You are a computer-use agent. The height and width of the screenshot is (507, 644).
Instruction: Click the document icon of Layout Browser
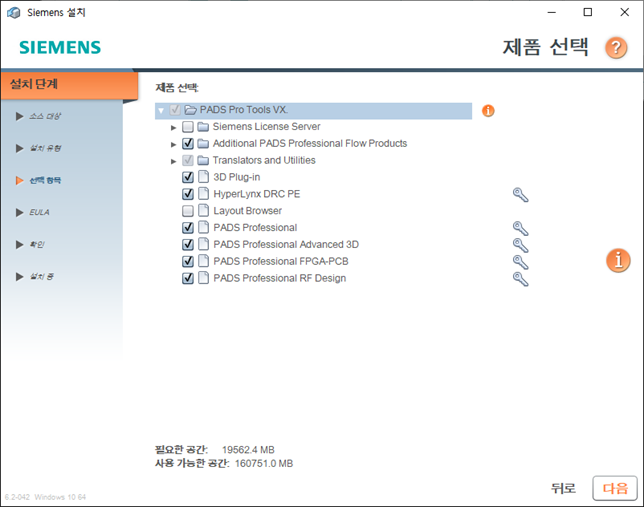203,210
